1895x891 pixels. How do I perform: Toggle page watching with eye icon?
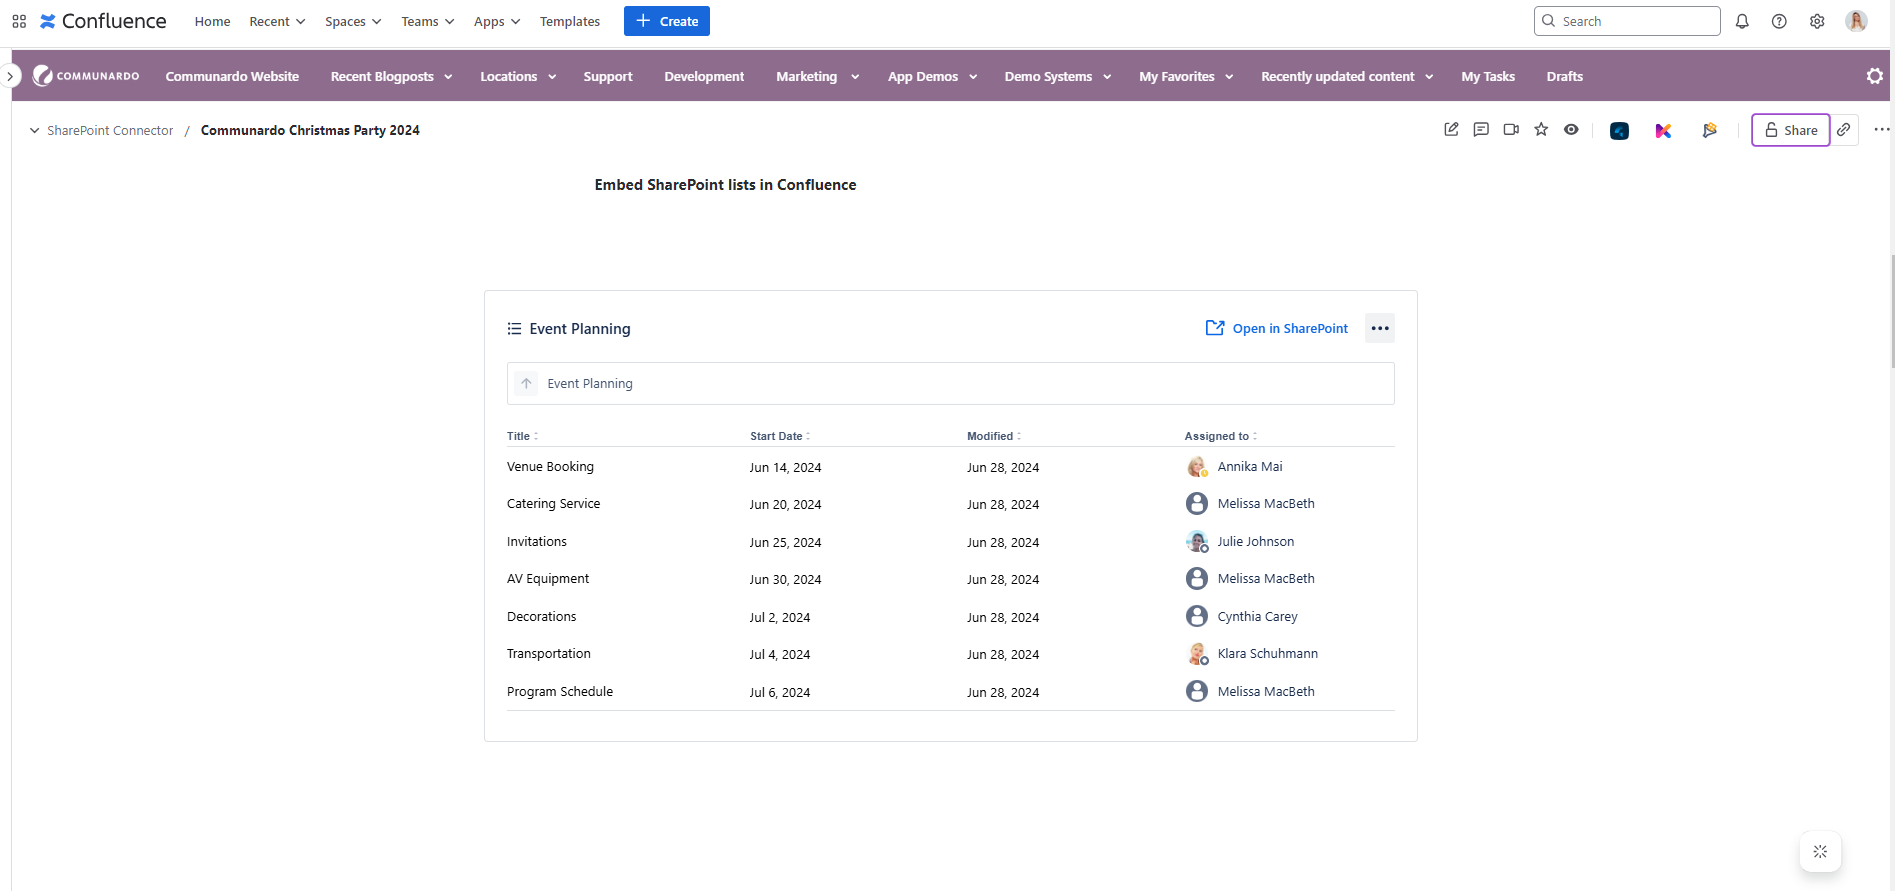tap(1571, 130)
